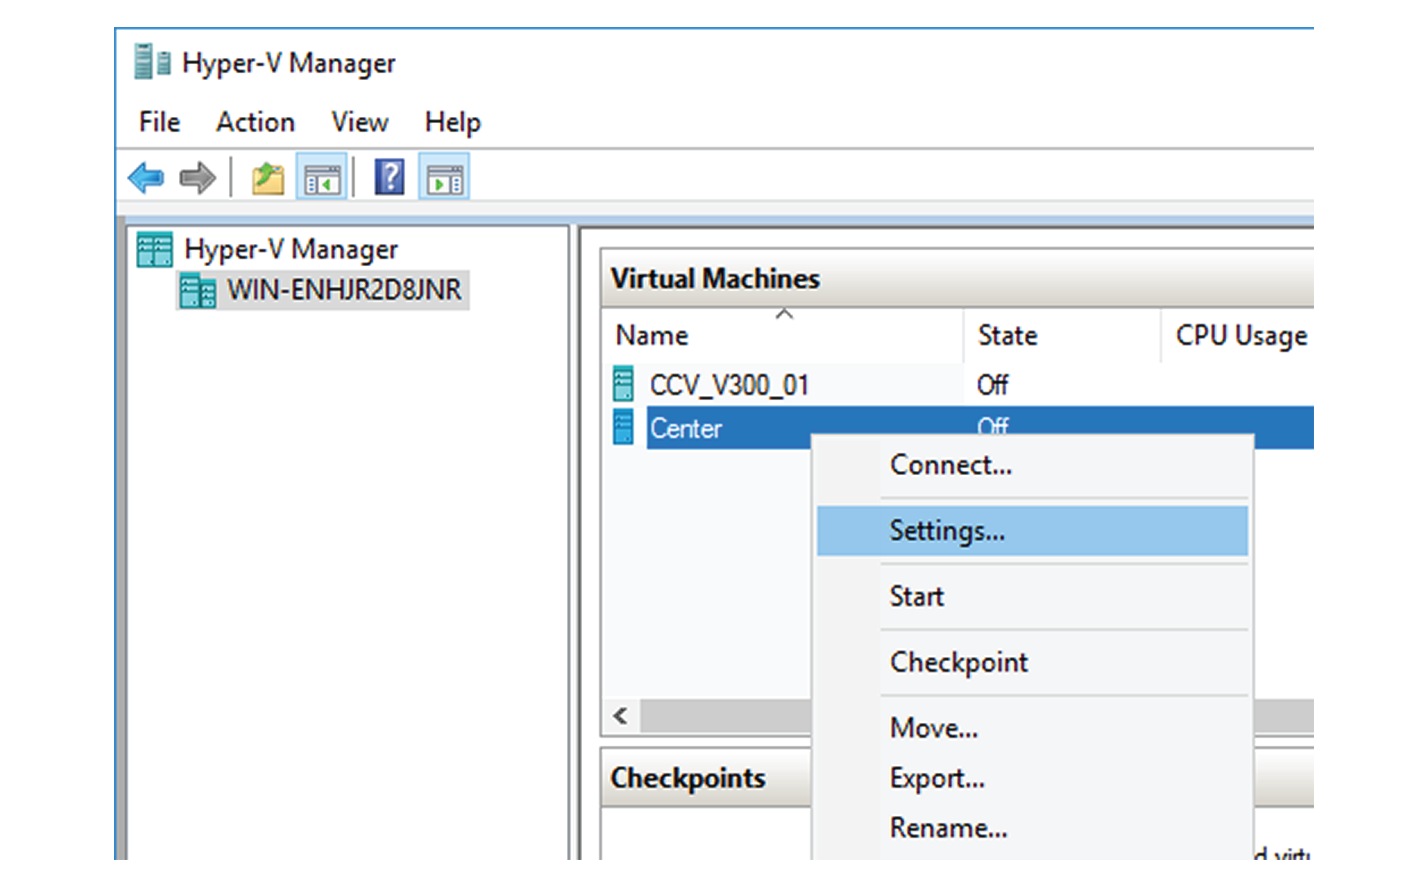This screenshot has height=887, width=1427.
Task: Select Checkpoint in the context menu
Action: (x=958, y=662)
